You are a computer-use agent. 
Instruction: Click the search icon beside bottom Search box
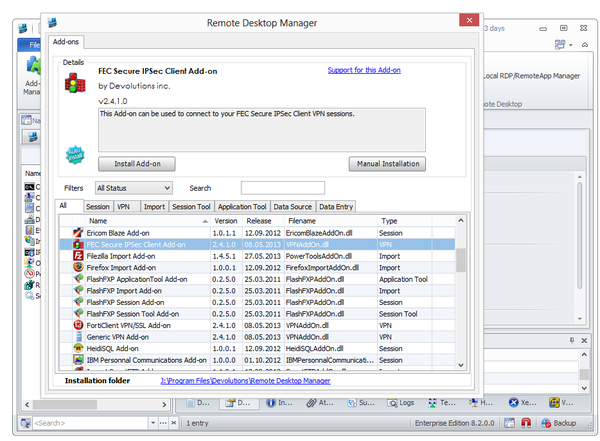point(25,423)
